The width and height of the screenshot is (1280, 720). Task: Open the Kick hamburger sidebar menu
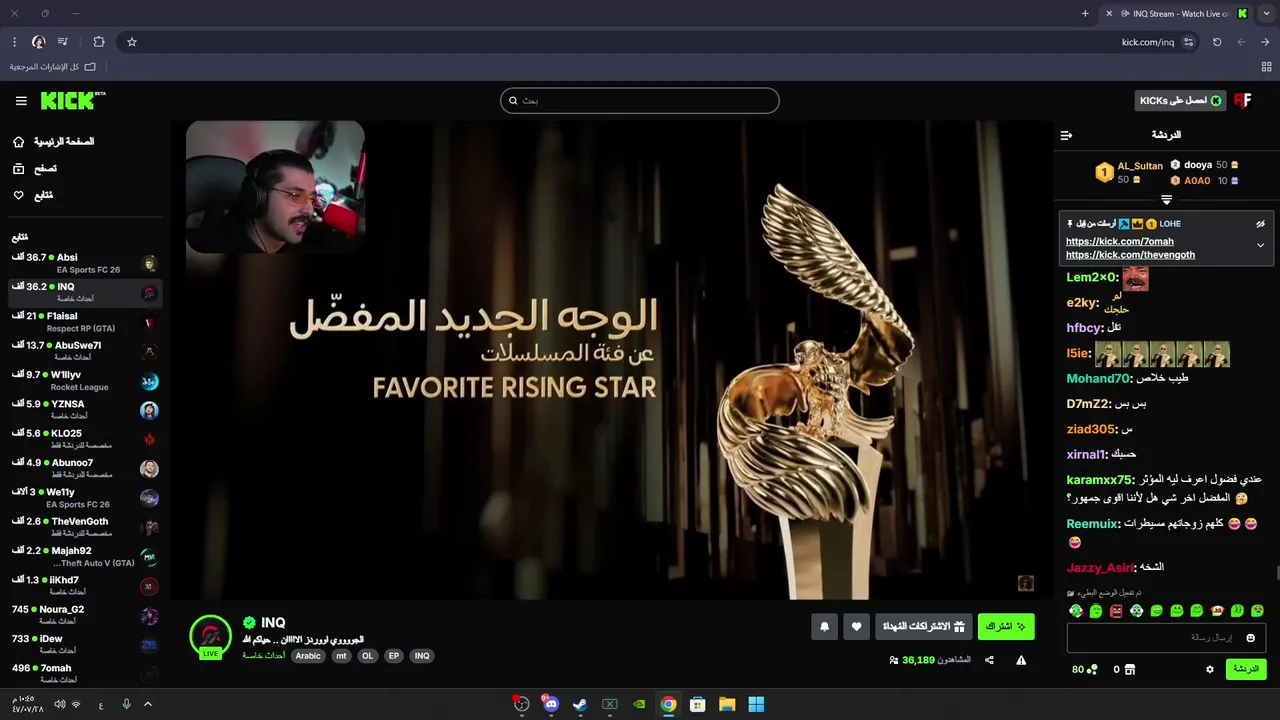tap(21, 100)
